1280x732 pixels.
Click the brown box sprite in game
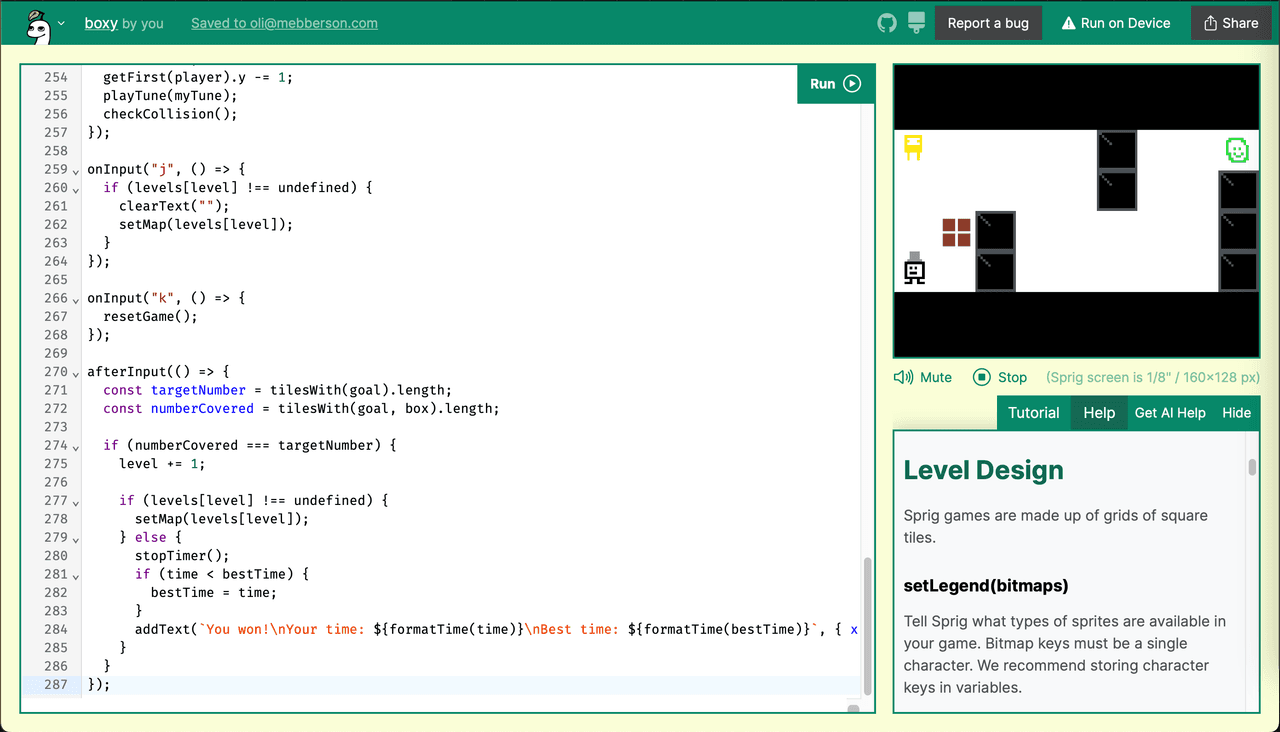click(956, 233)
